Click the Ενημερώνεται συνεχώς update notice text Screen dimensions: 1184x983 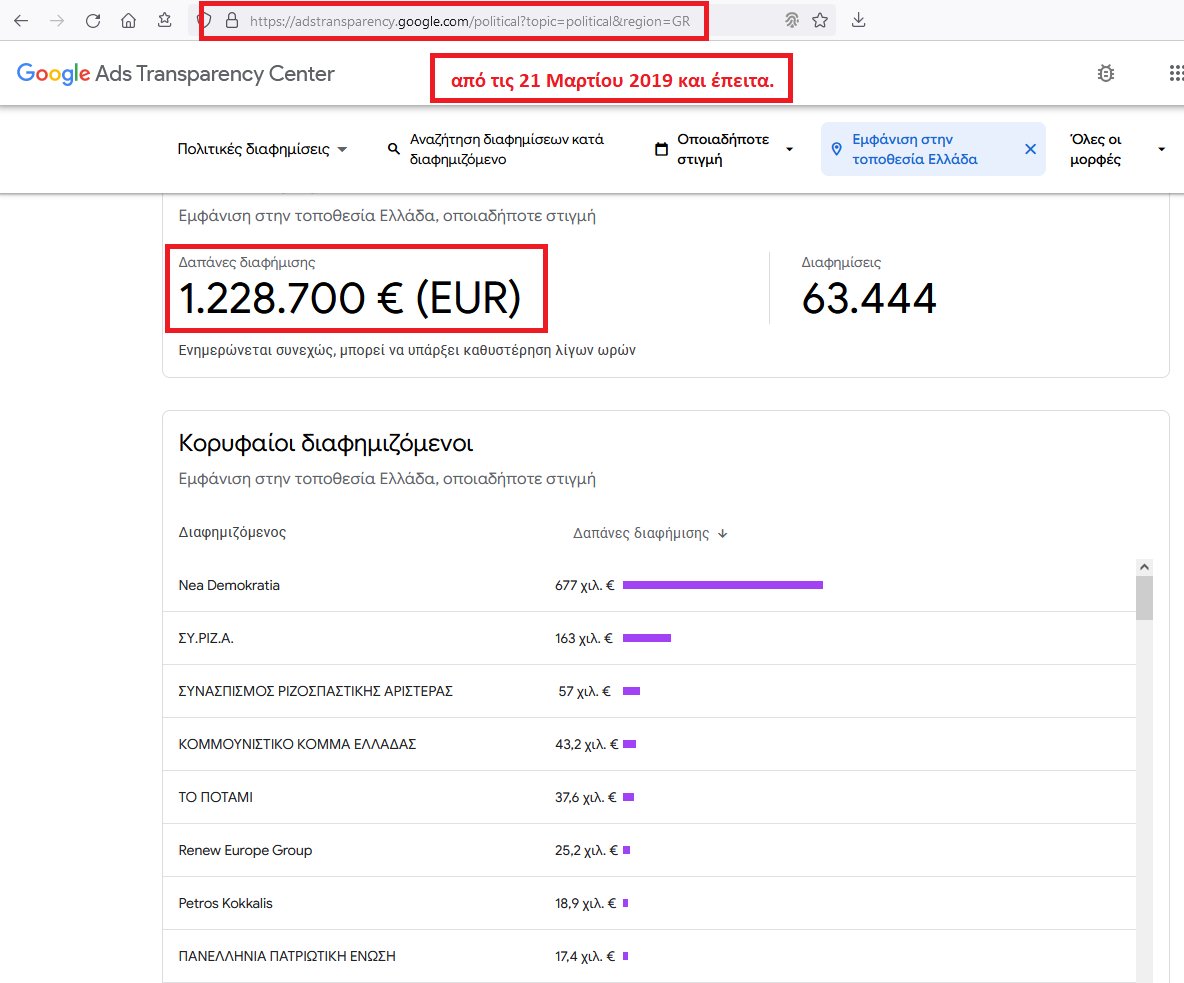(x=407, y=350)
